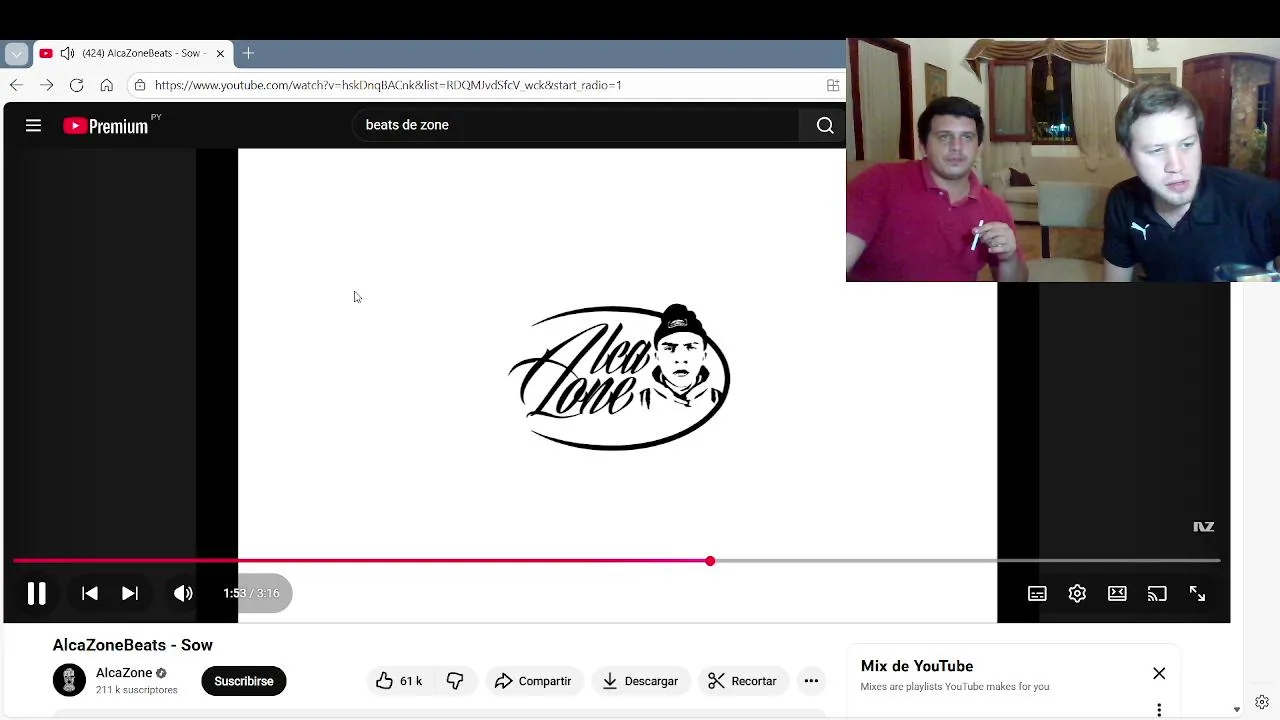Image resolution: width=1280 pixels, height=720 pixels.
Task: Open the tab list dropdown arrow
Action: coord(16,53)
